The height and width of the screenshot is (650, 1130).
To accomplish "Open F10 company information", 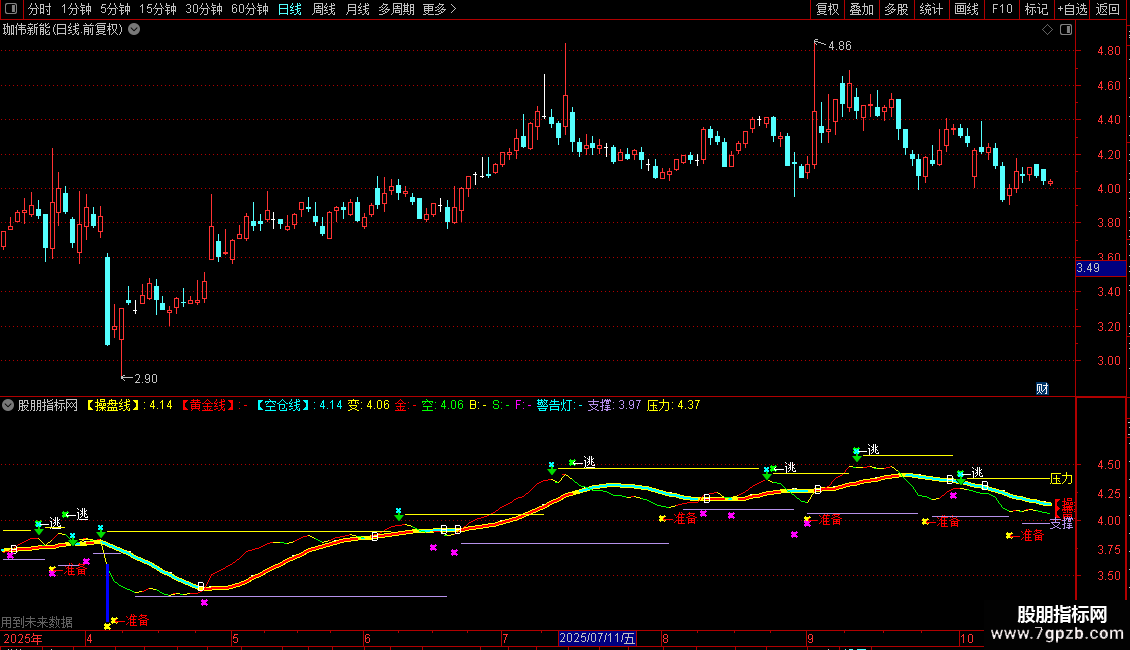I will tap(1002, 9).
